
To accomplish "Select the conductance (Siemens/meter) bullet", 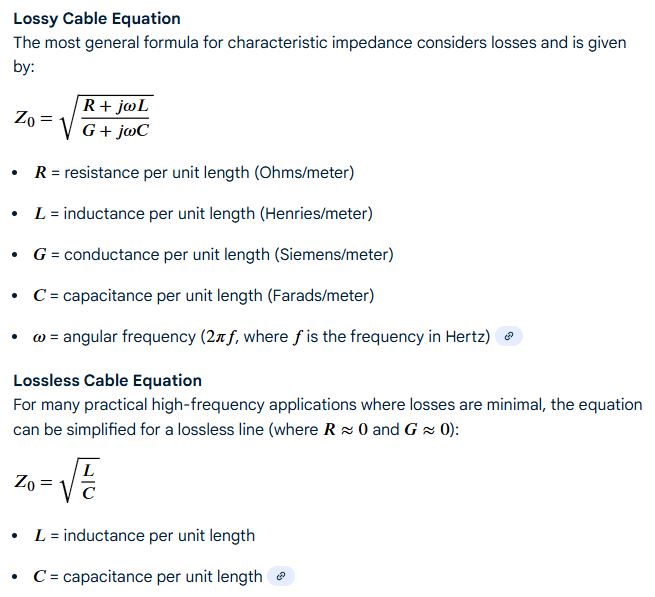I will [213, 255].
